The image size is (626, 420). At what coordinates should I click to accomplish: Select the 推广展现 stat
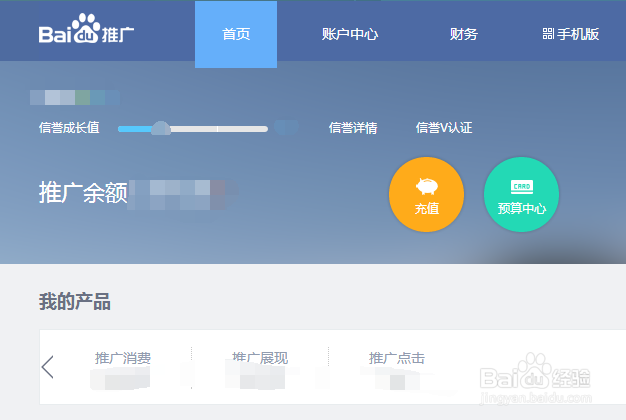pos(260,358)
